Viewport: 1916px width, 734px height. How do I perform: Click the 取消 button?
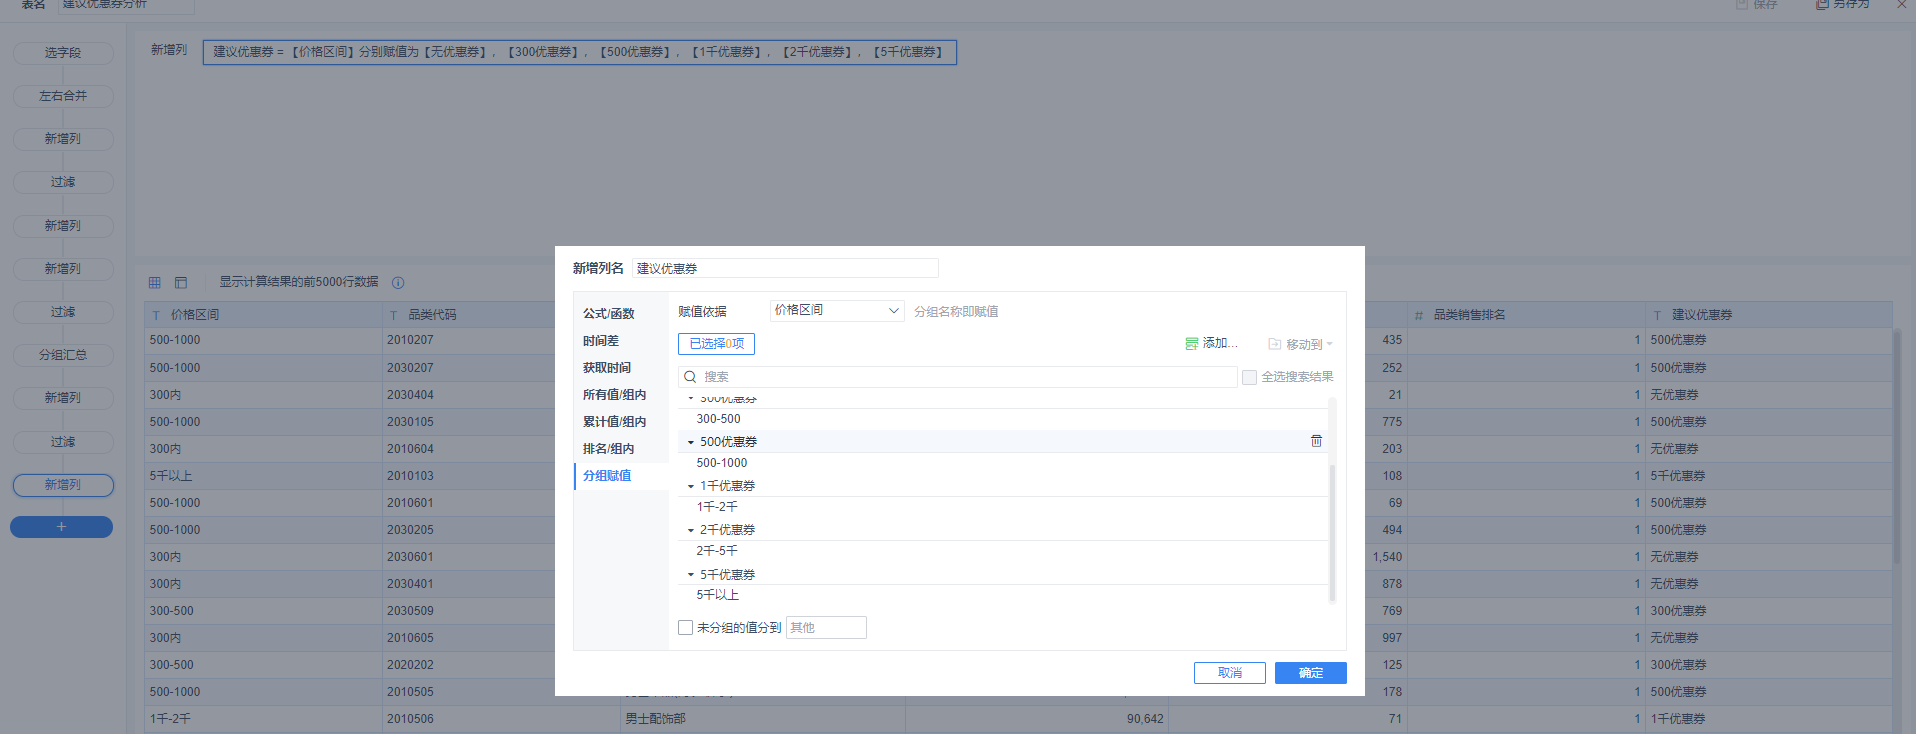1230,673
